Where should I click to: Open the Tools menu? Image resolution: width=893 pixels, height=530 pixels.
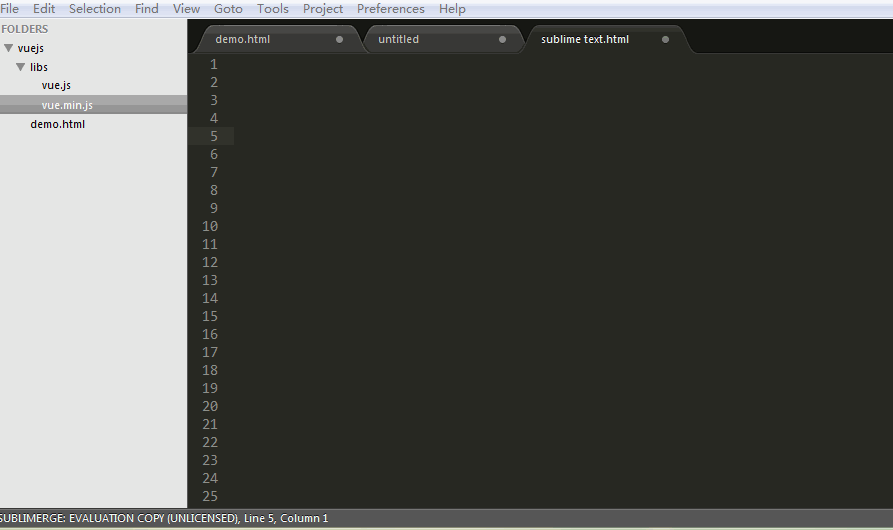coord(273,9)
